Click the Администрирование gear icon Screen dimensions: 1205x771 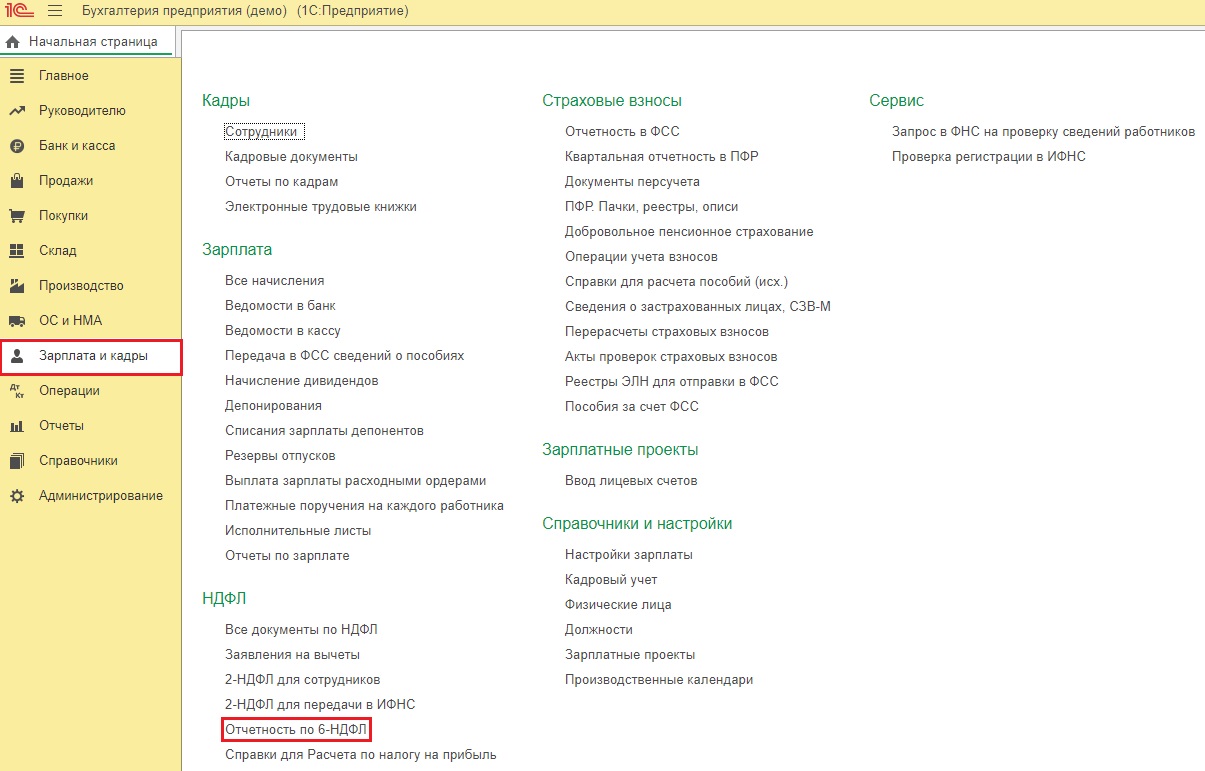pos(17,496)
